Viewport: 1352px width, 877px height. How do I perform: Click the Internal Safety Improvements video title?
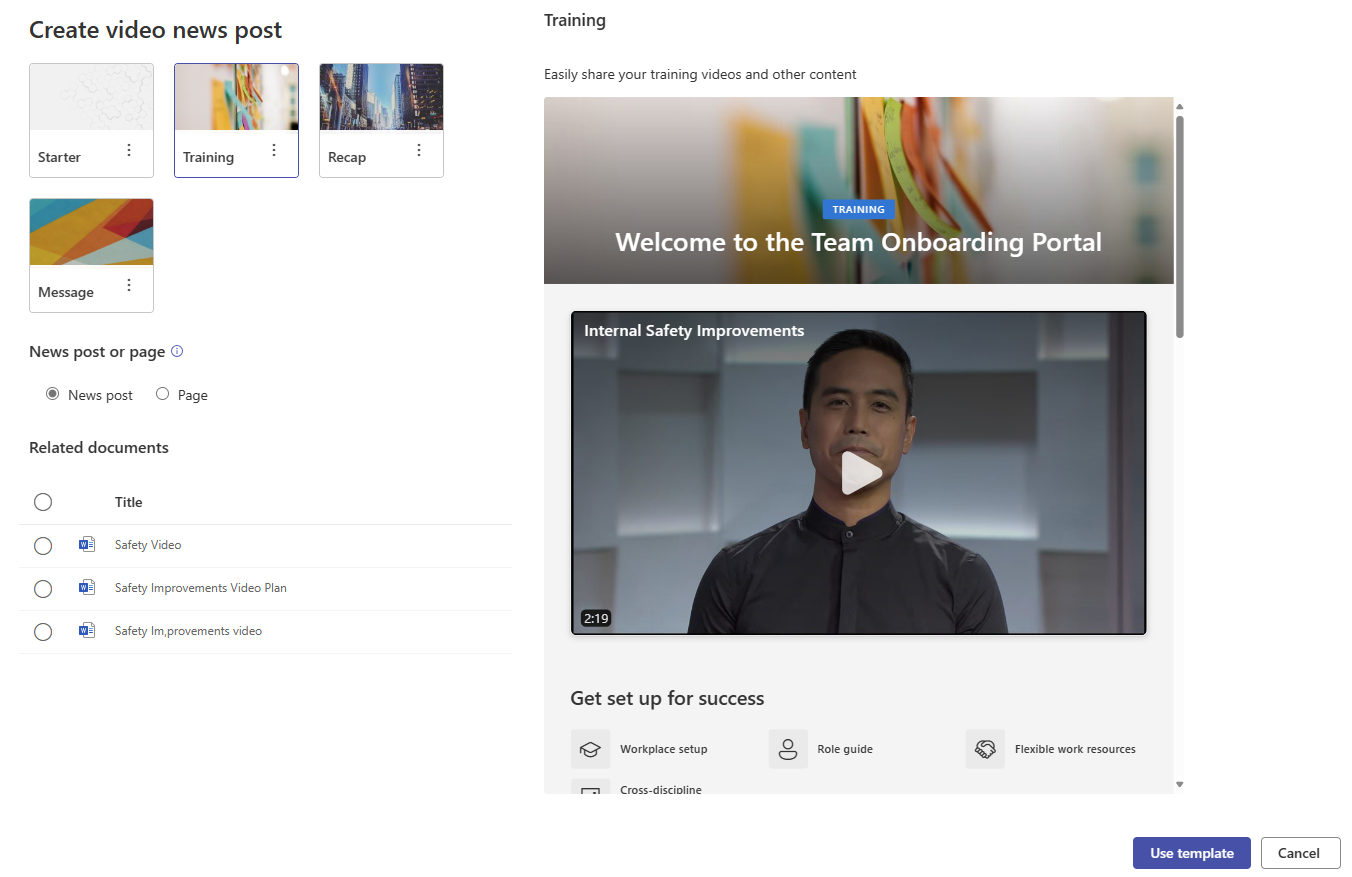click(x=694, y=330)
